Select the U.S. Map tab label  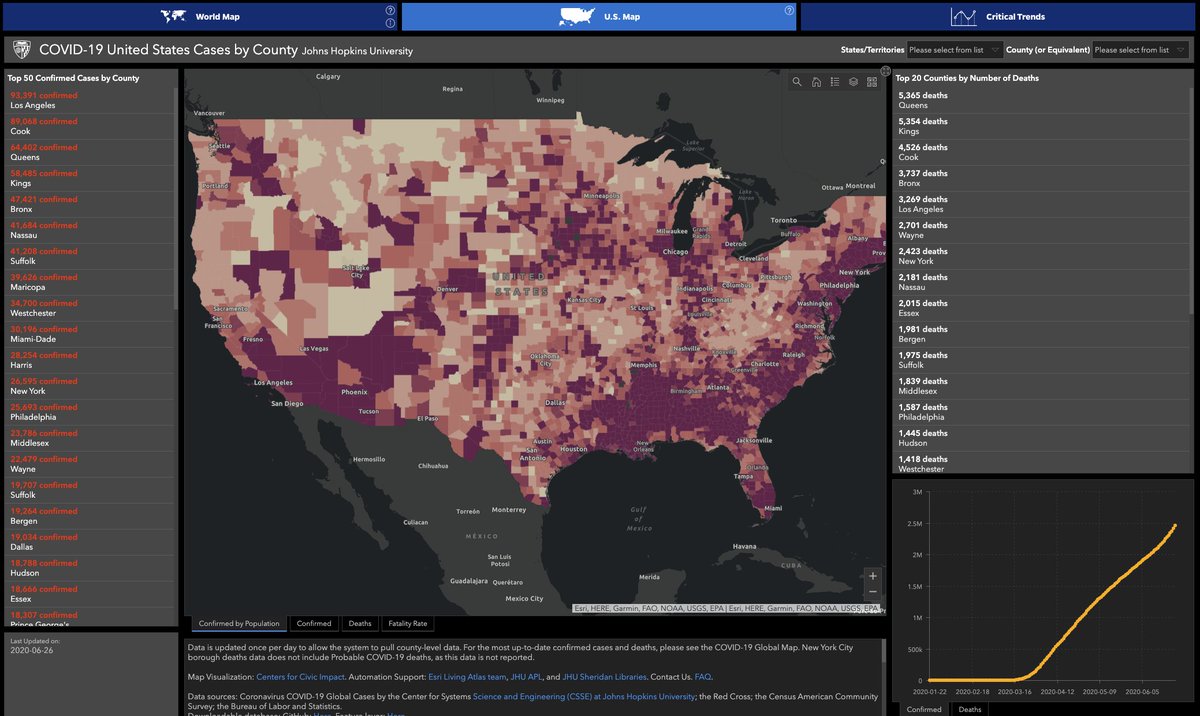(x=622, y=17)
